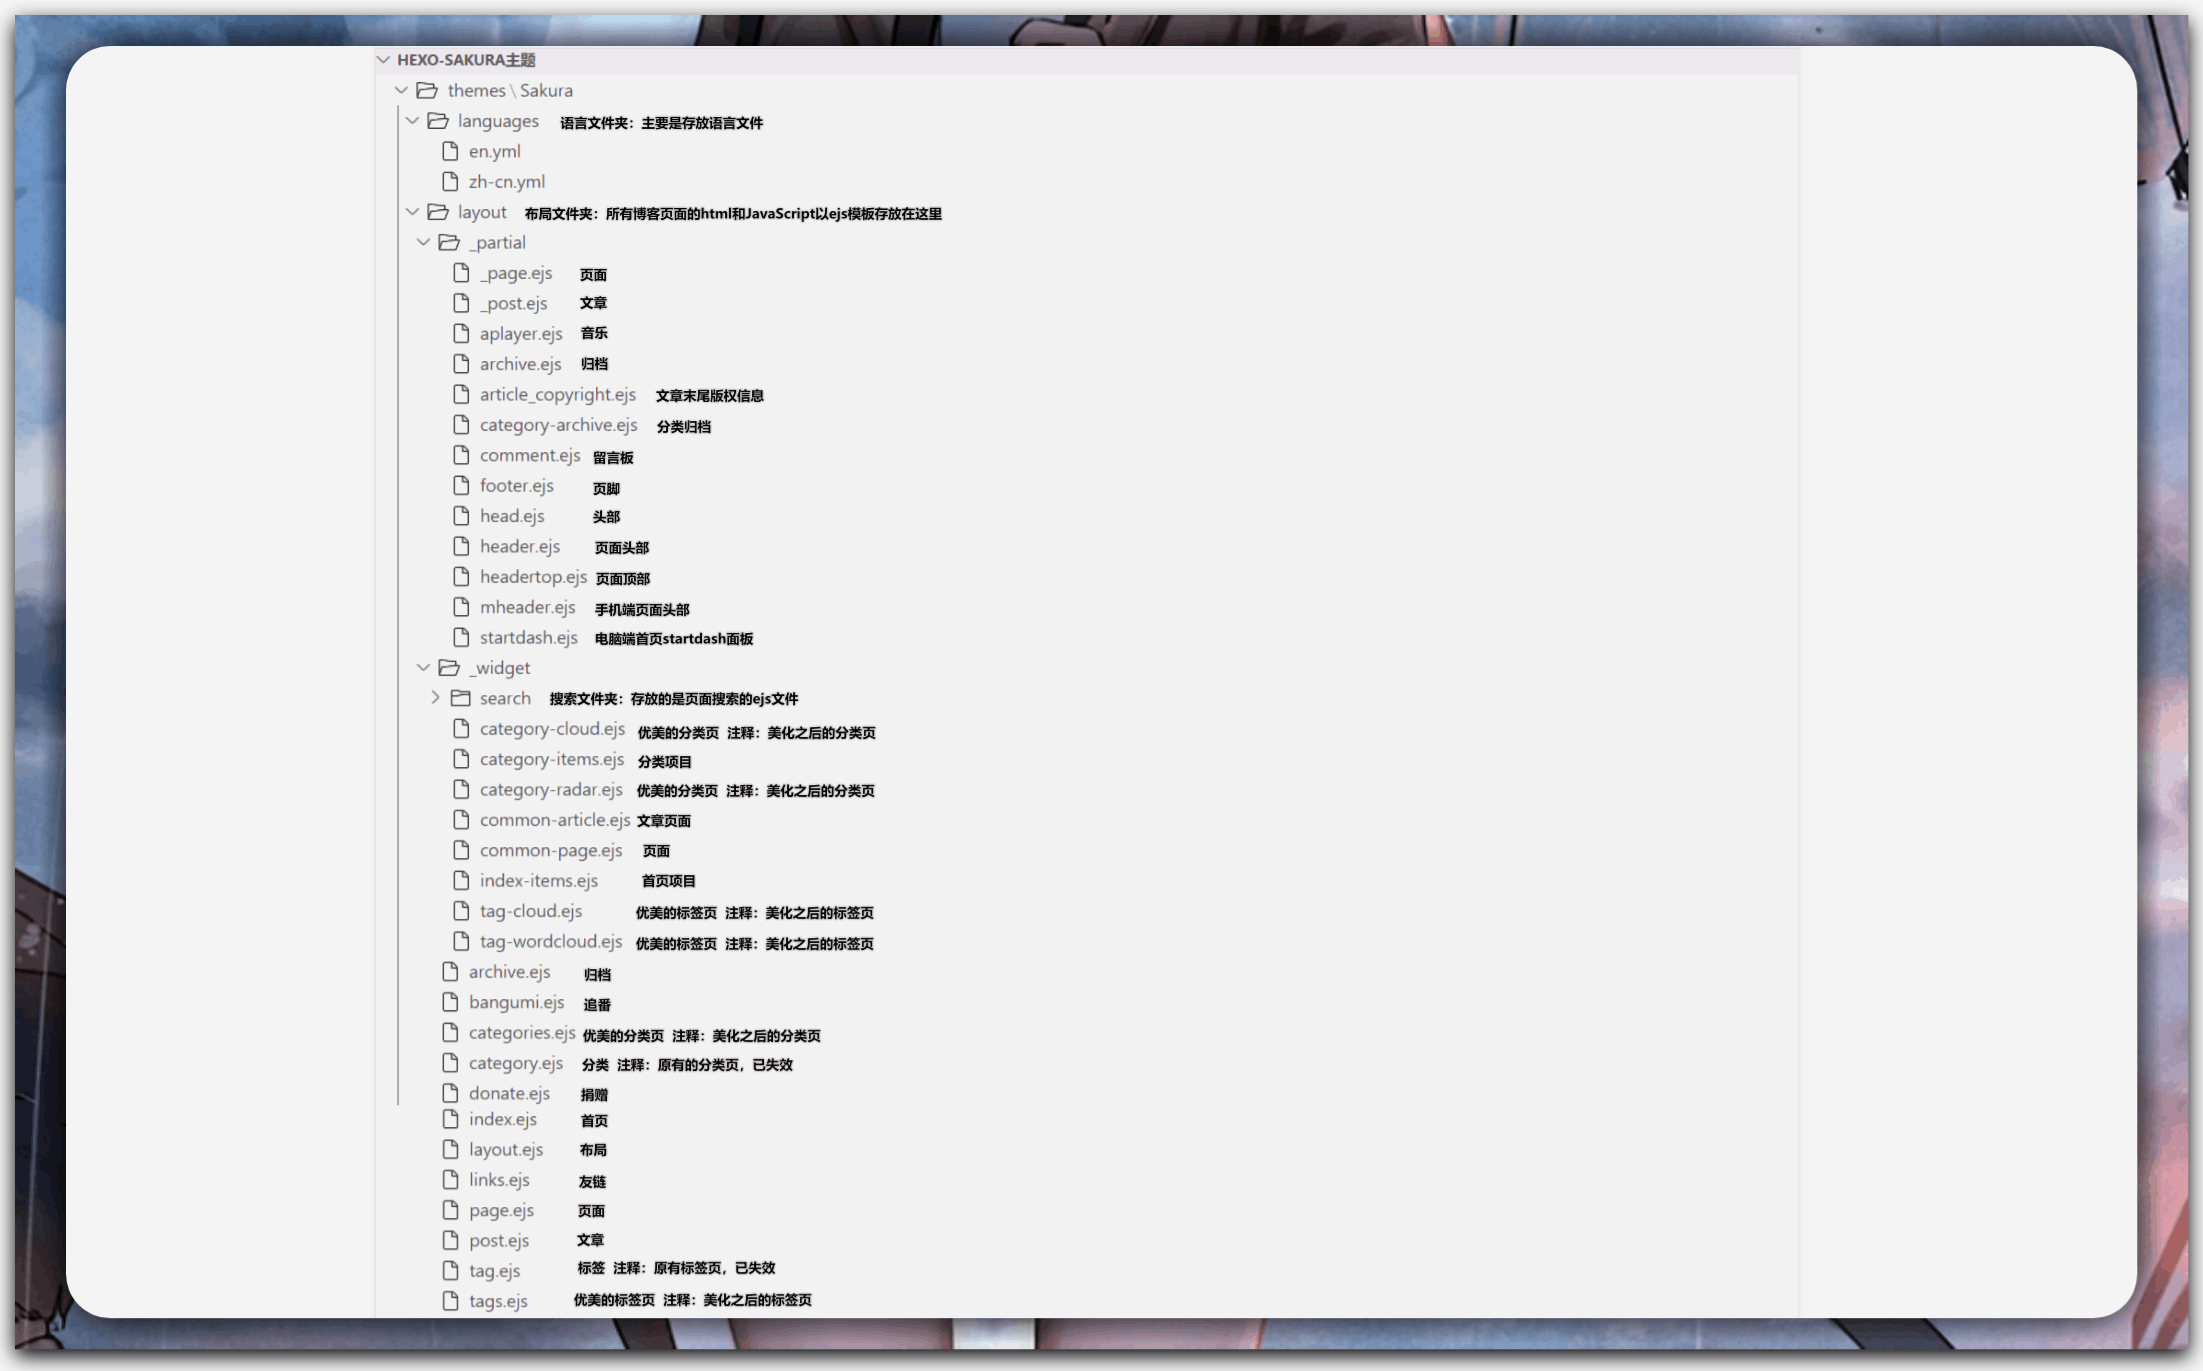Open mheader.ejs file name

pos(527,607)
